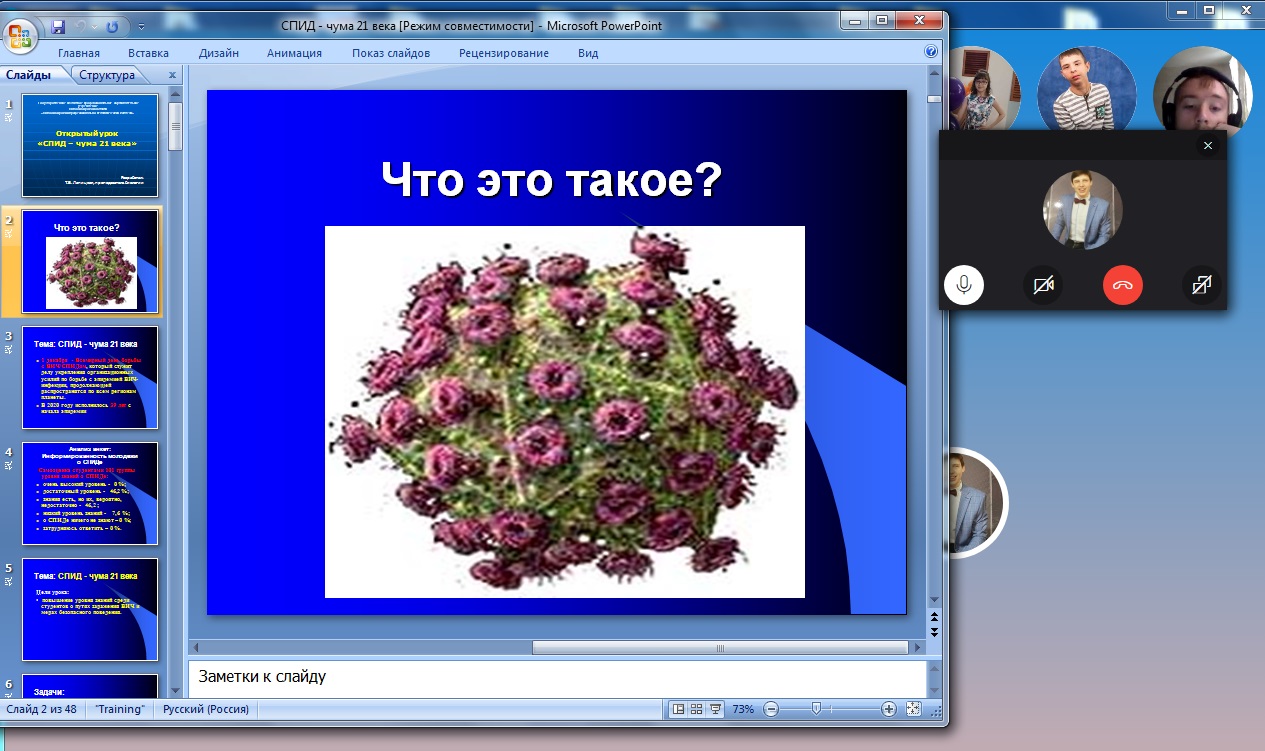
Task: Zoom in with the plus button
Action: [889, 709]
